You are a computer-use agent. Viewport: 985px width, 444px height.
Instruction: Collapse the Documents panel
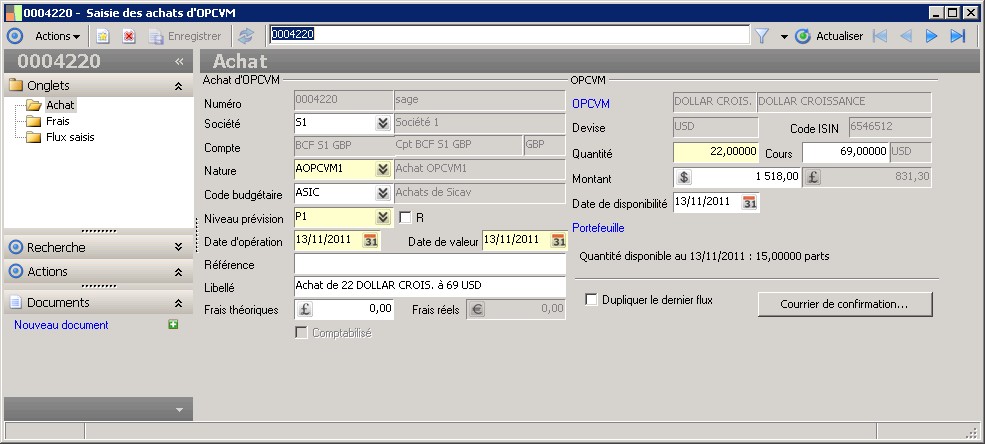point(178,303)
